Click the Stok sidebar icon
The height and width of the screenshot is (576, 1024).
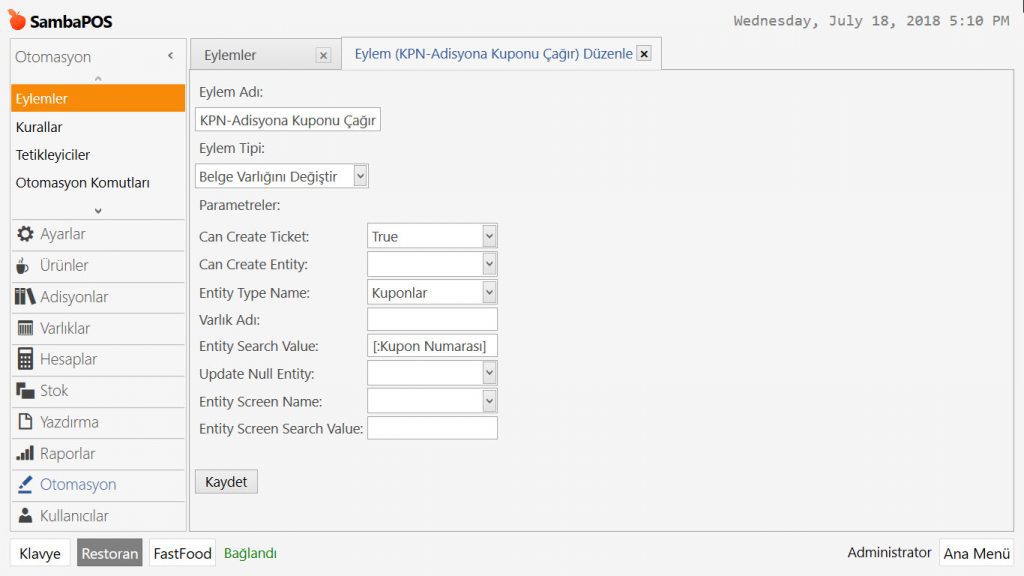coord(26,391)
